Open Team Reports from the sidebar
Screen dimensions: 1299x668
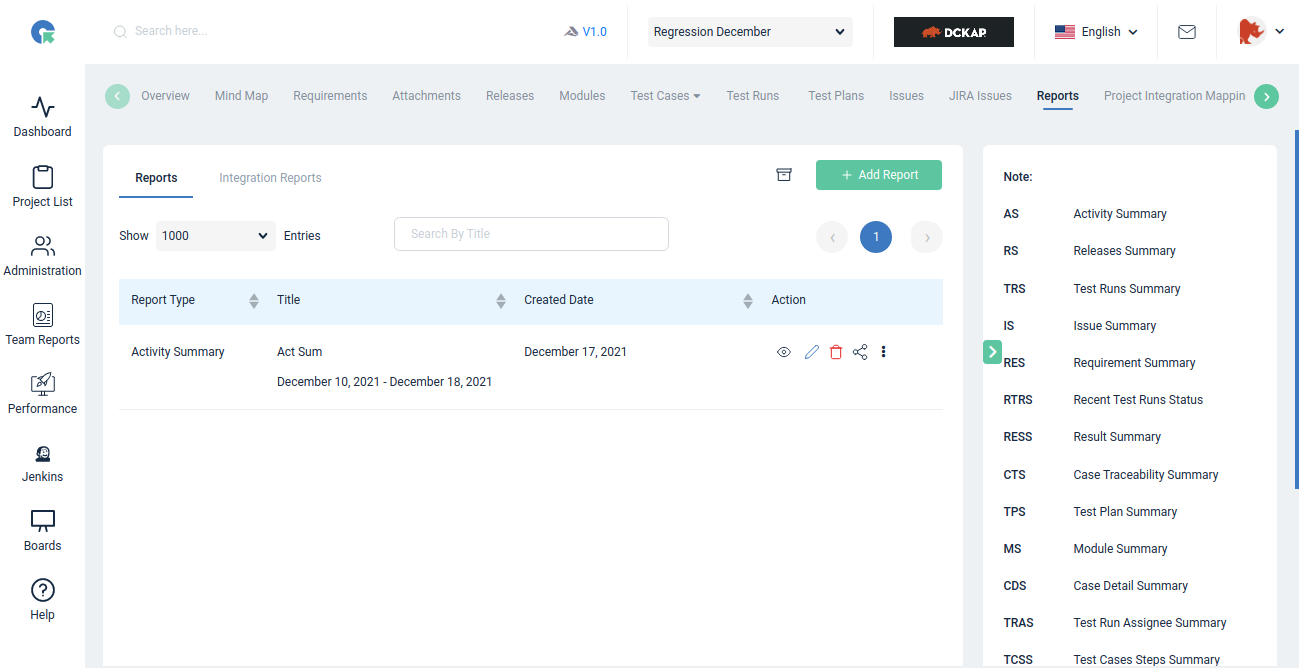[42, 325]
